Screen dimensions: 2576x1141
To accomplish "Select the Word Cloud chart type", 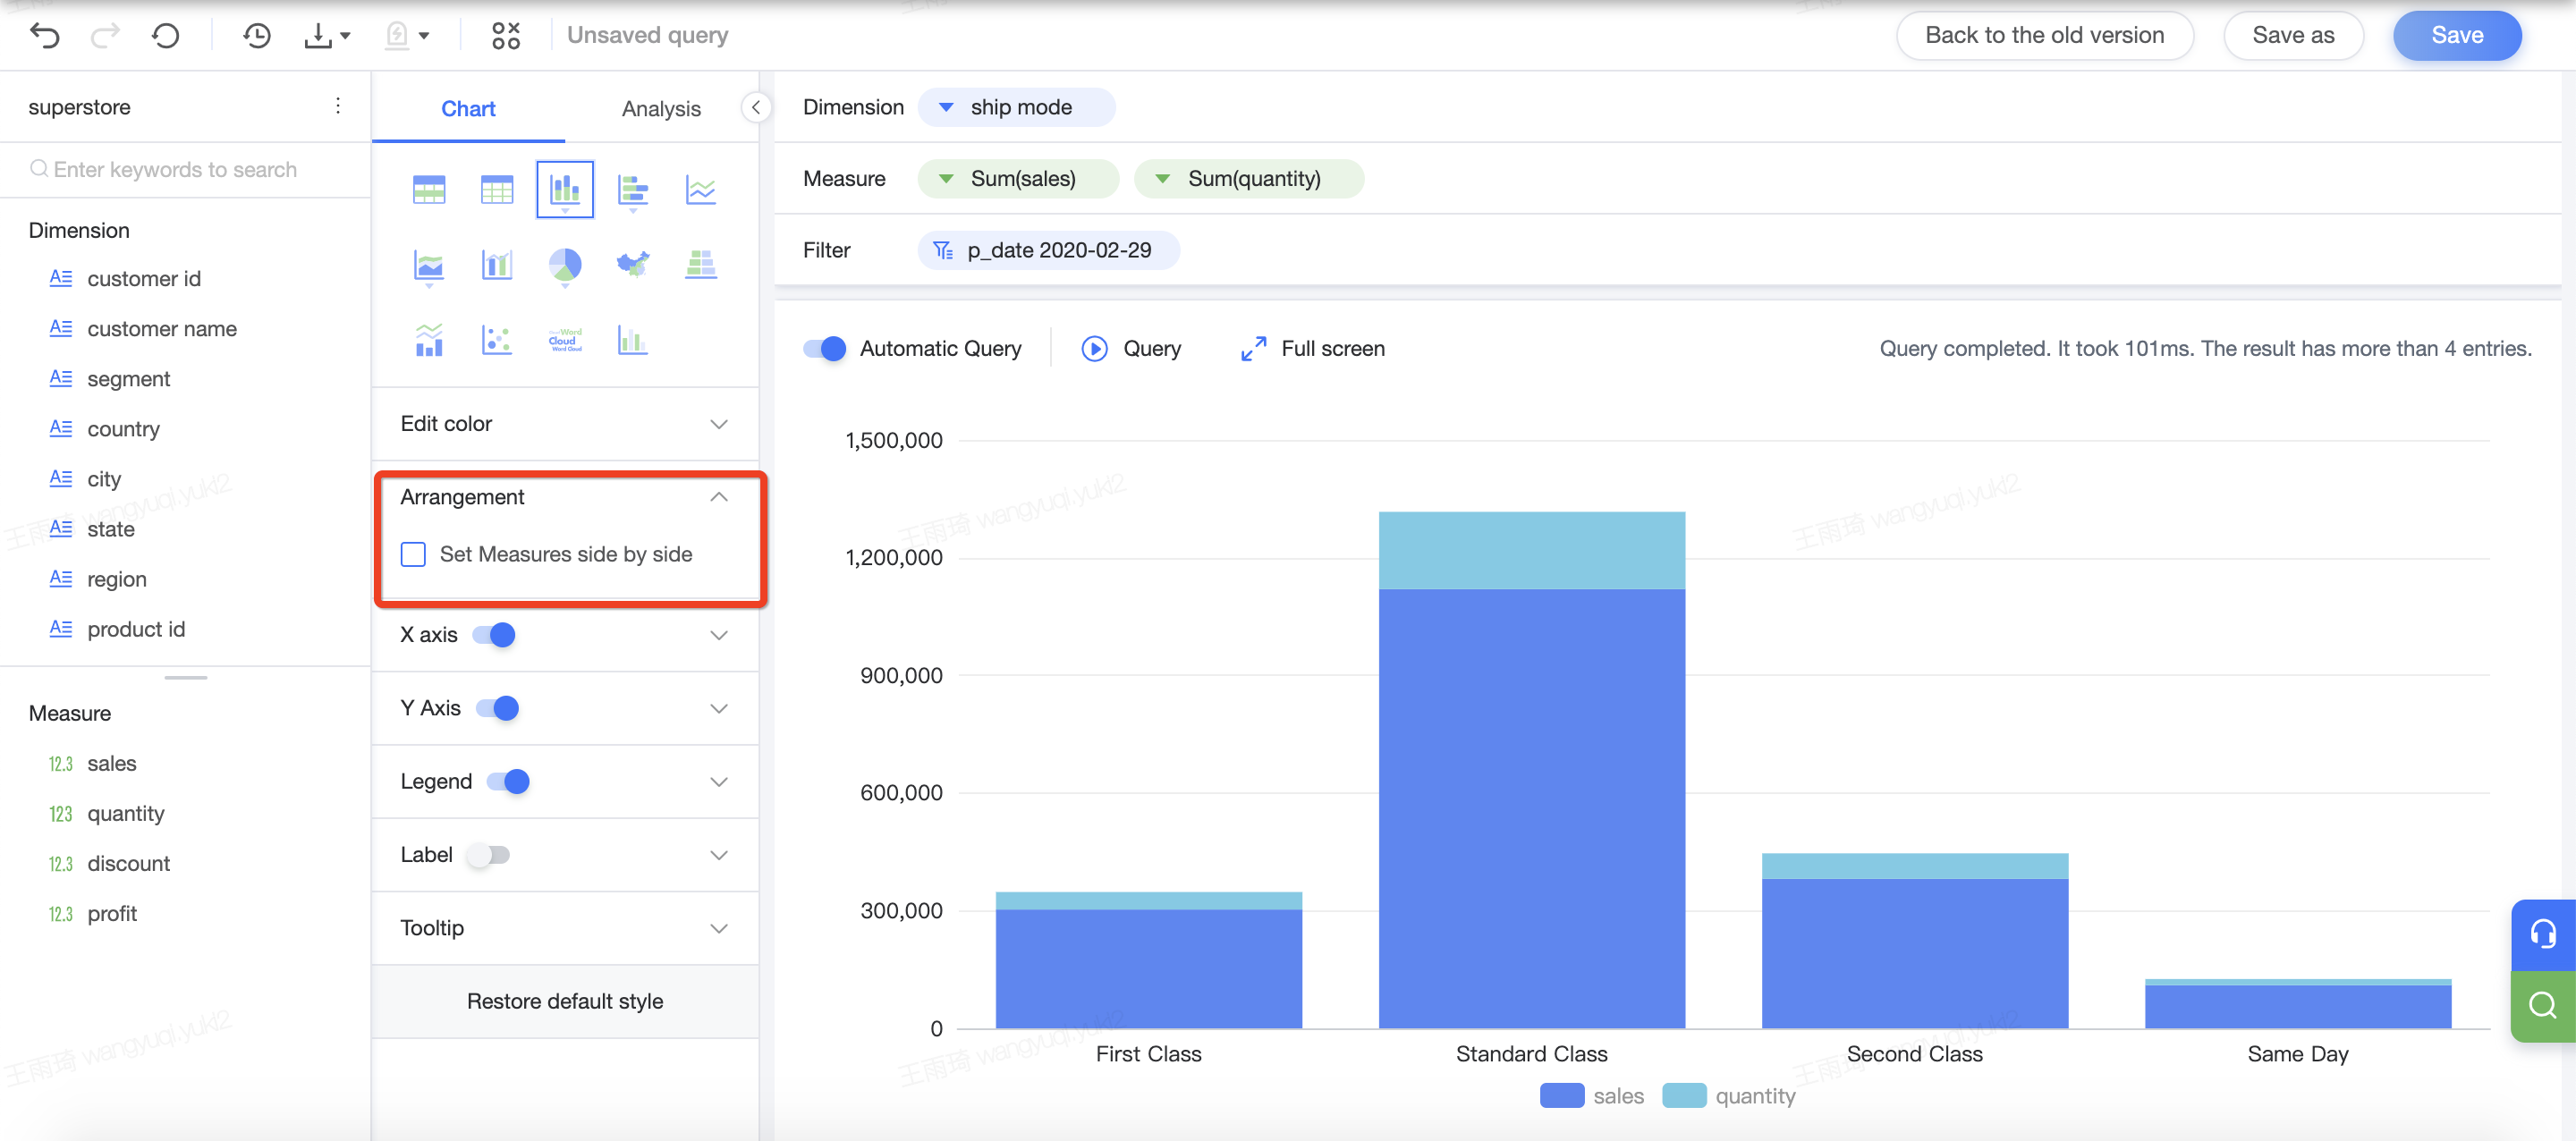I will coord(565,340).
